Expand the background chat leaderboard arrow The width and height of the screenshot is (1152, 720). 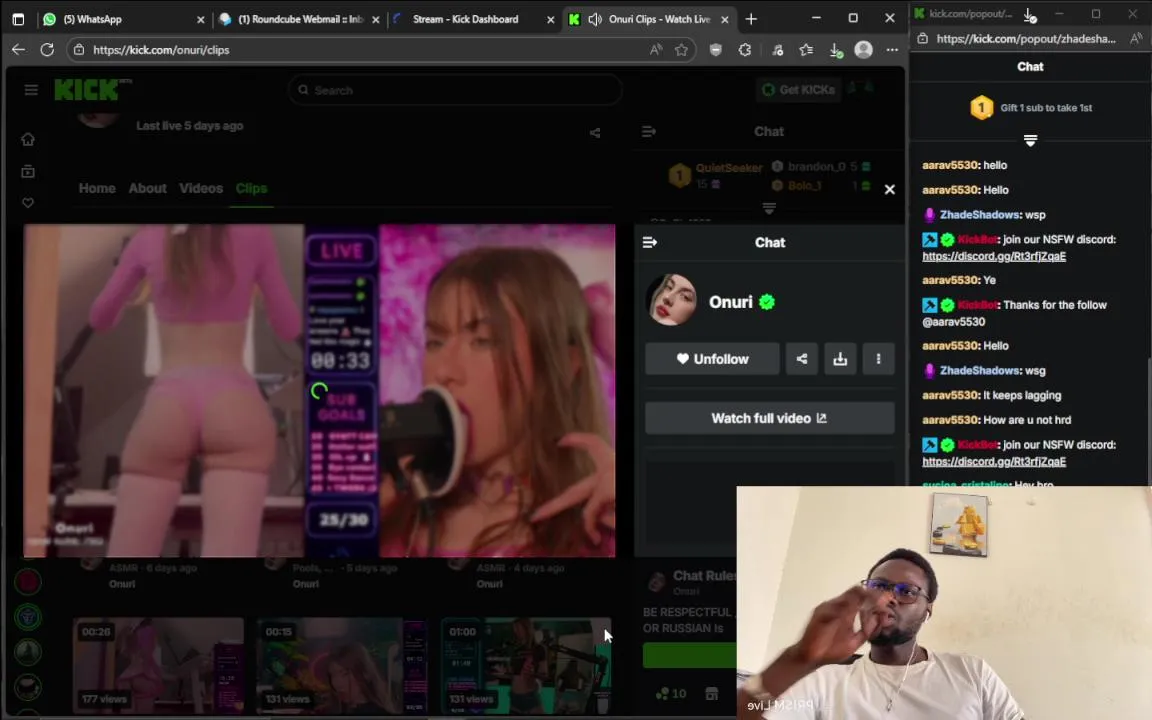point(769,209)
